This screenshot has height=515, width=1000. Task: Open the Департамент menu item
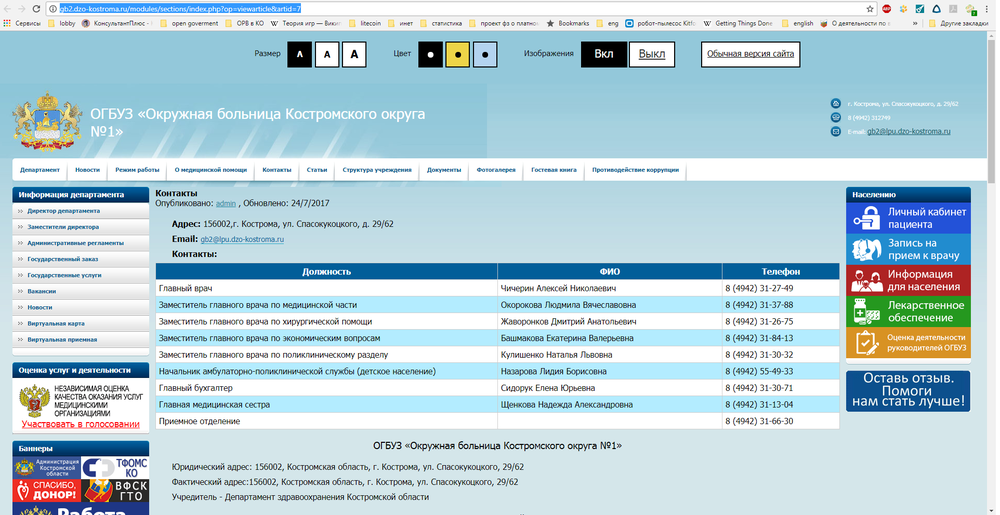40,170
